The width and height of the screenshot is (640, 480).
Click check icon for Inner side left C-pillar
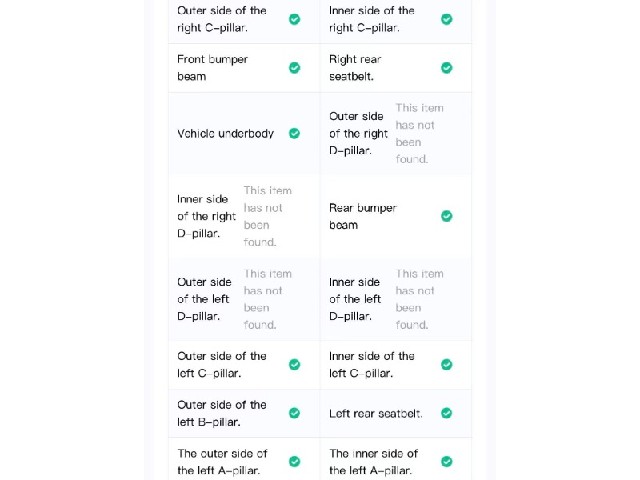pyautogui.click(x=447, y=364)
